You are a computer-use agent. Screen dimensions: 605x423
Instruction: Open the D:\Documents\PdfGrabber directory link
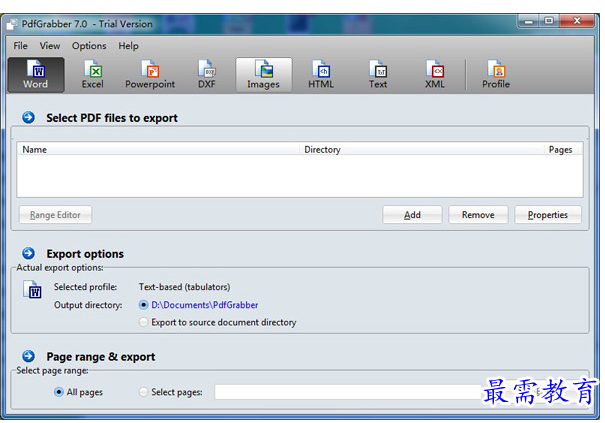pos(205,305)
